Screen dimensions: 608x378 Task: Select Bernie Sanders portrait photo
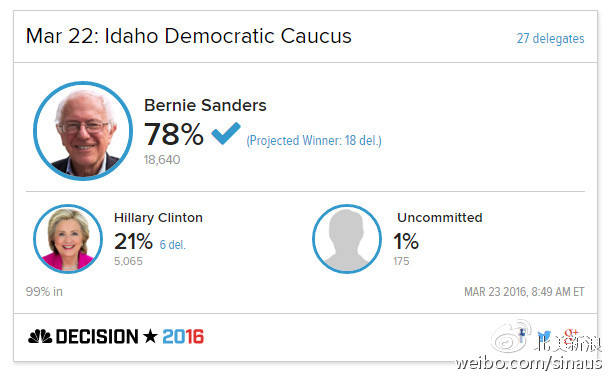point(83,131)
